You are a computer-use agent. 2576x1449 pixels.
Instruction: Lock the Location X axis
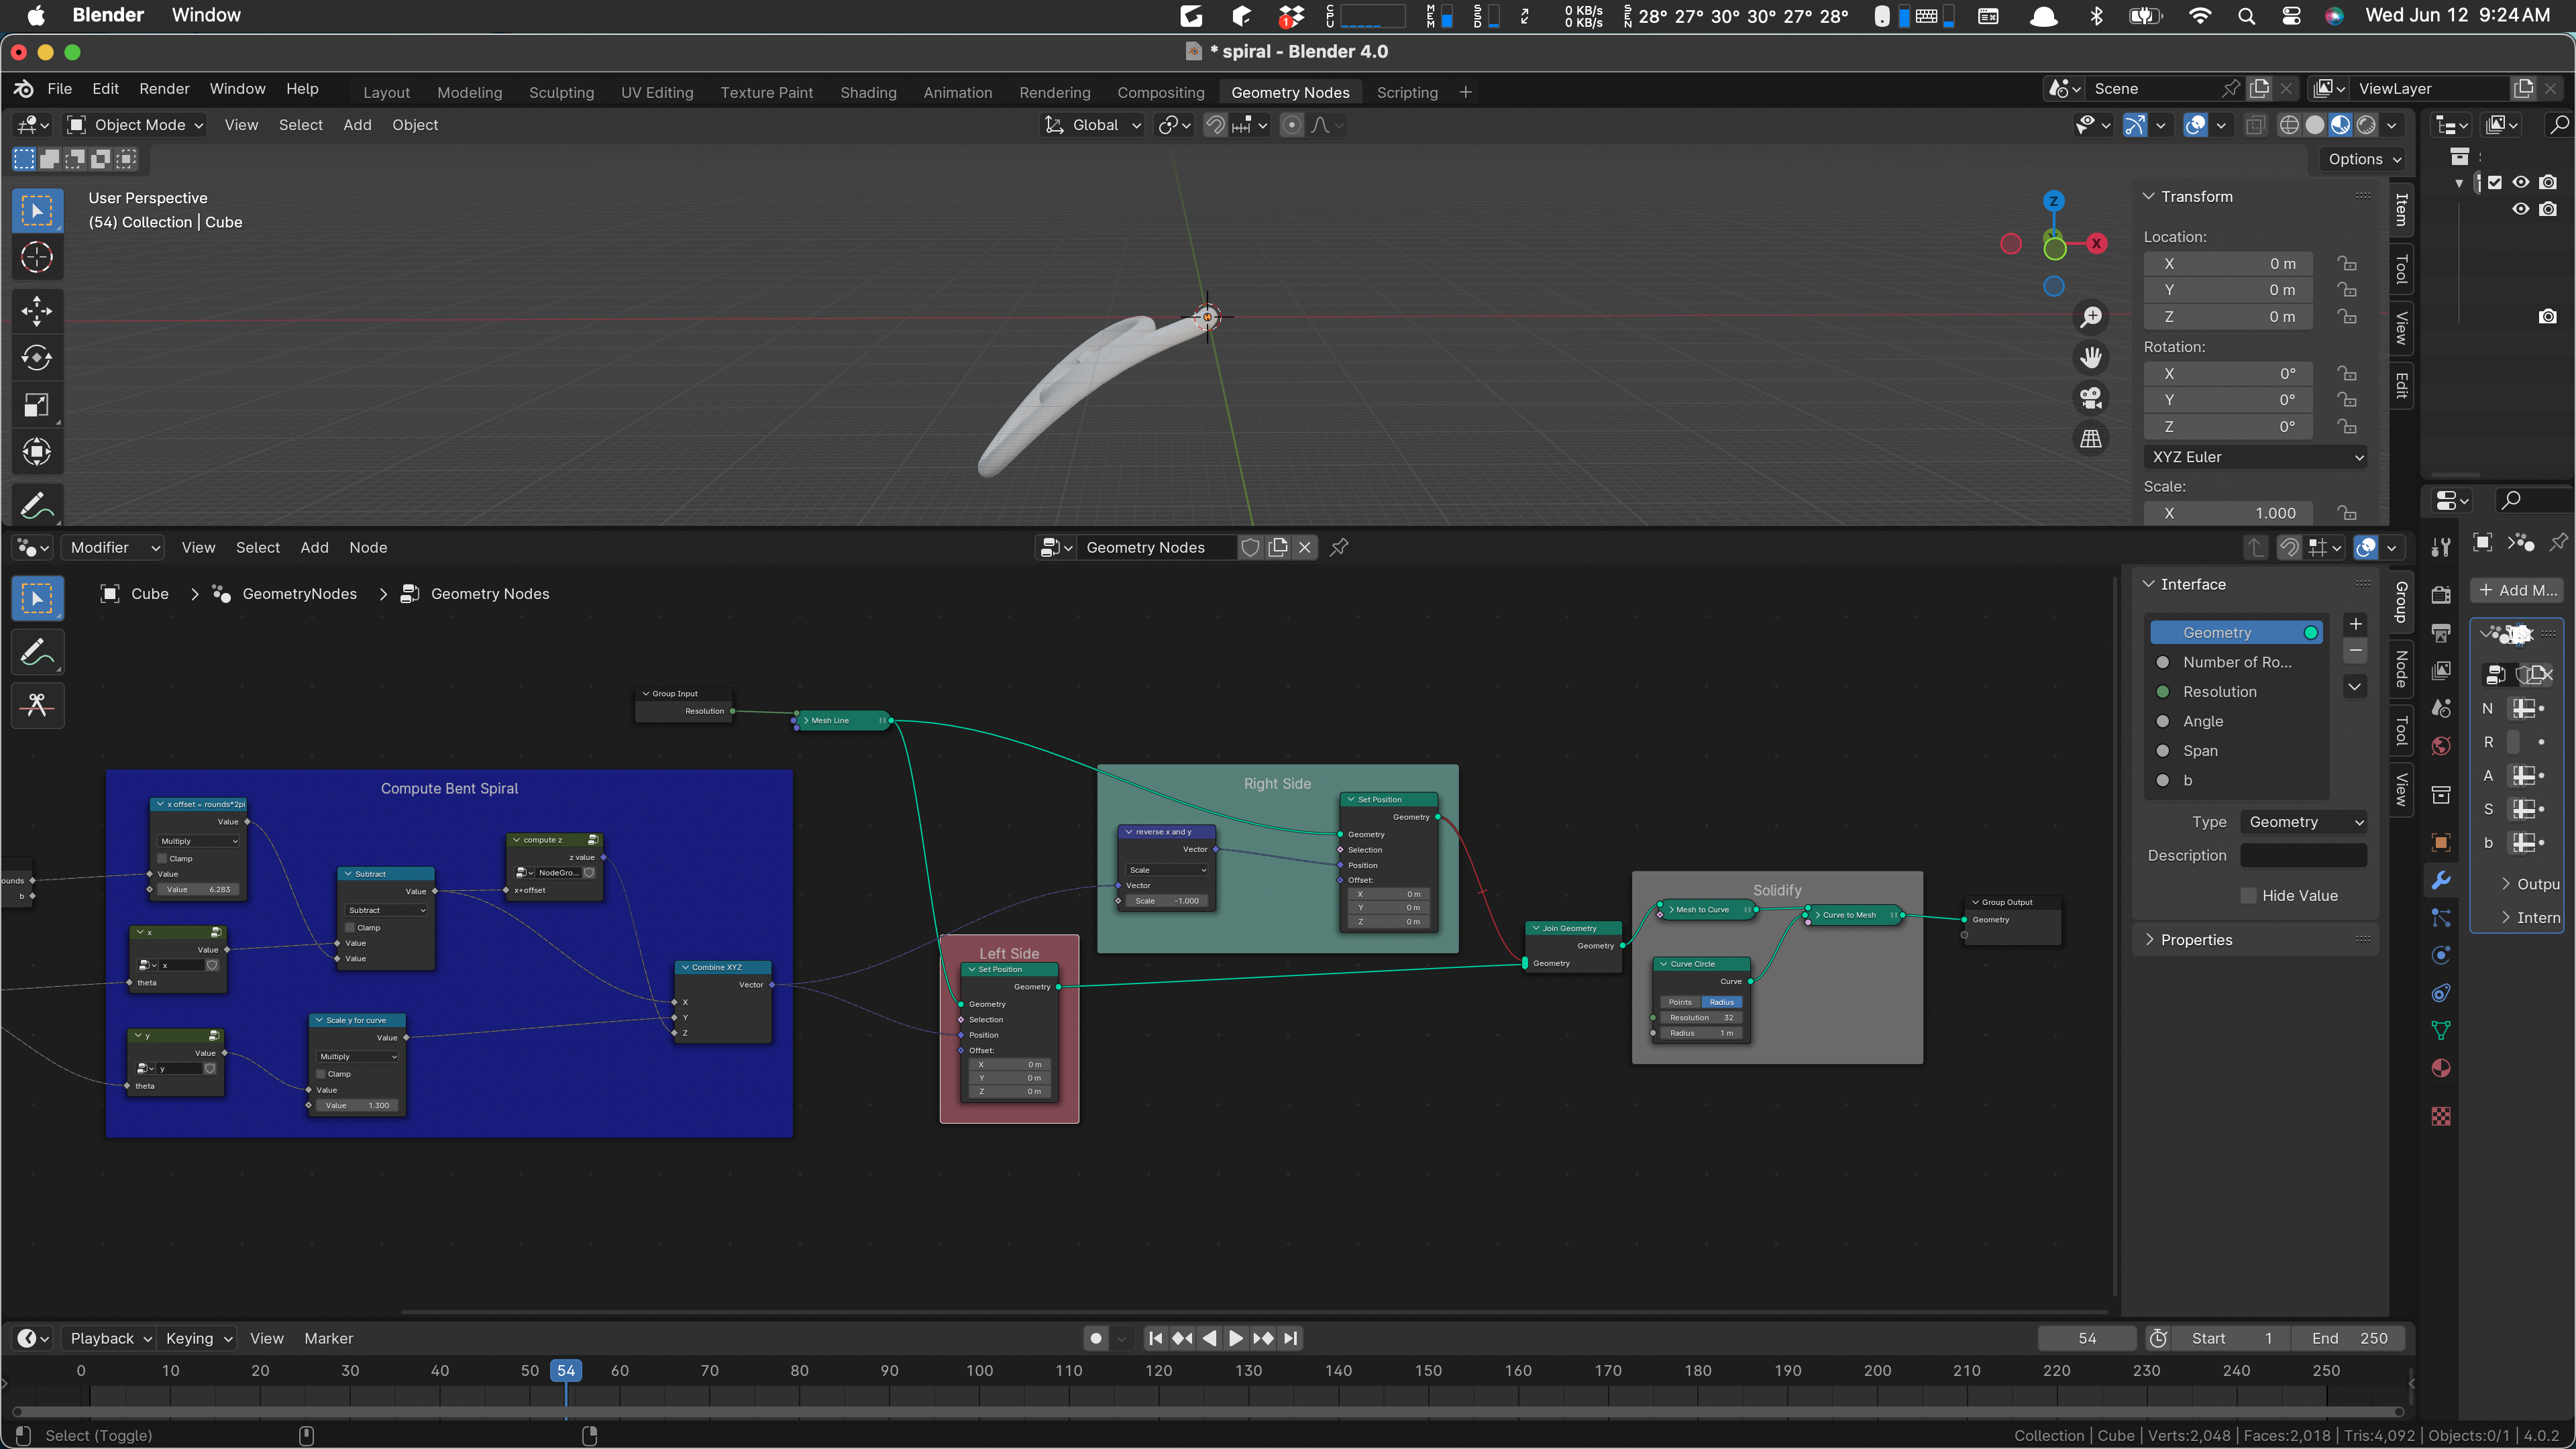point(2347,264)
